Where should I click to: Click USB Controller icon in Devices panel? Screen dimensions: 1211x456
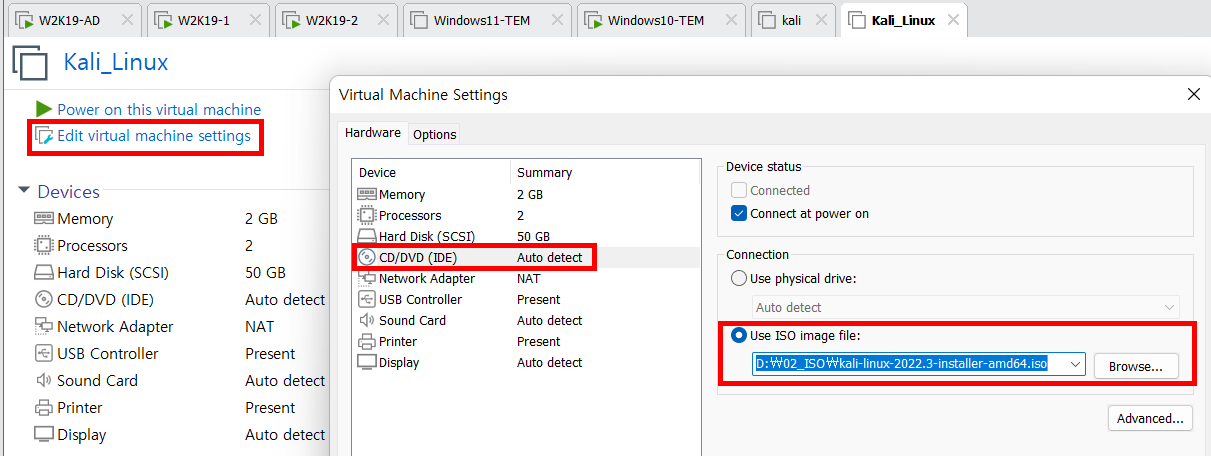pos(43,353)
